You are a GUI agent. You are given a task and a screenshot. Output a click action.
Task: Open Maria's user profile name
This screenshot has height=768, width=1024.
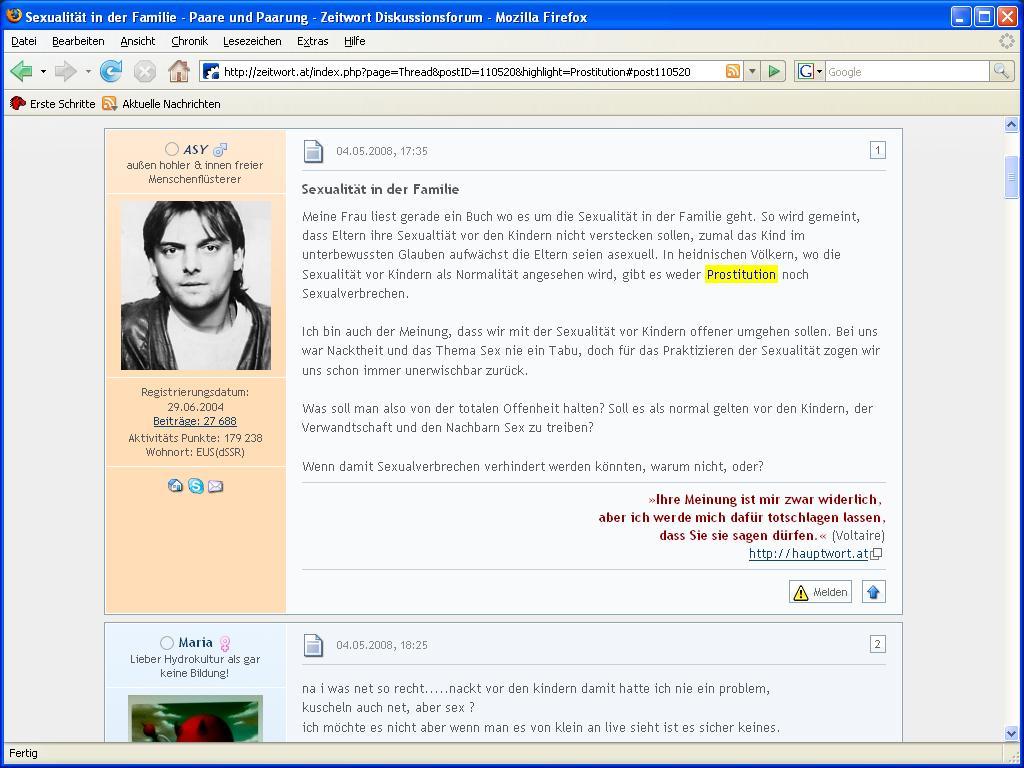click(196, 643)
